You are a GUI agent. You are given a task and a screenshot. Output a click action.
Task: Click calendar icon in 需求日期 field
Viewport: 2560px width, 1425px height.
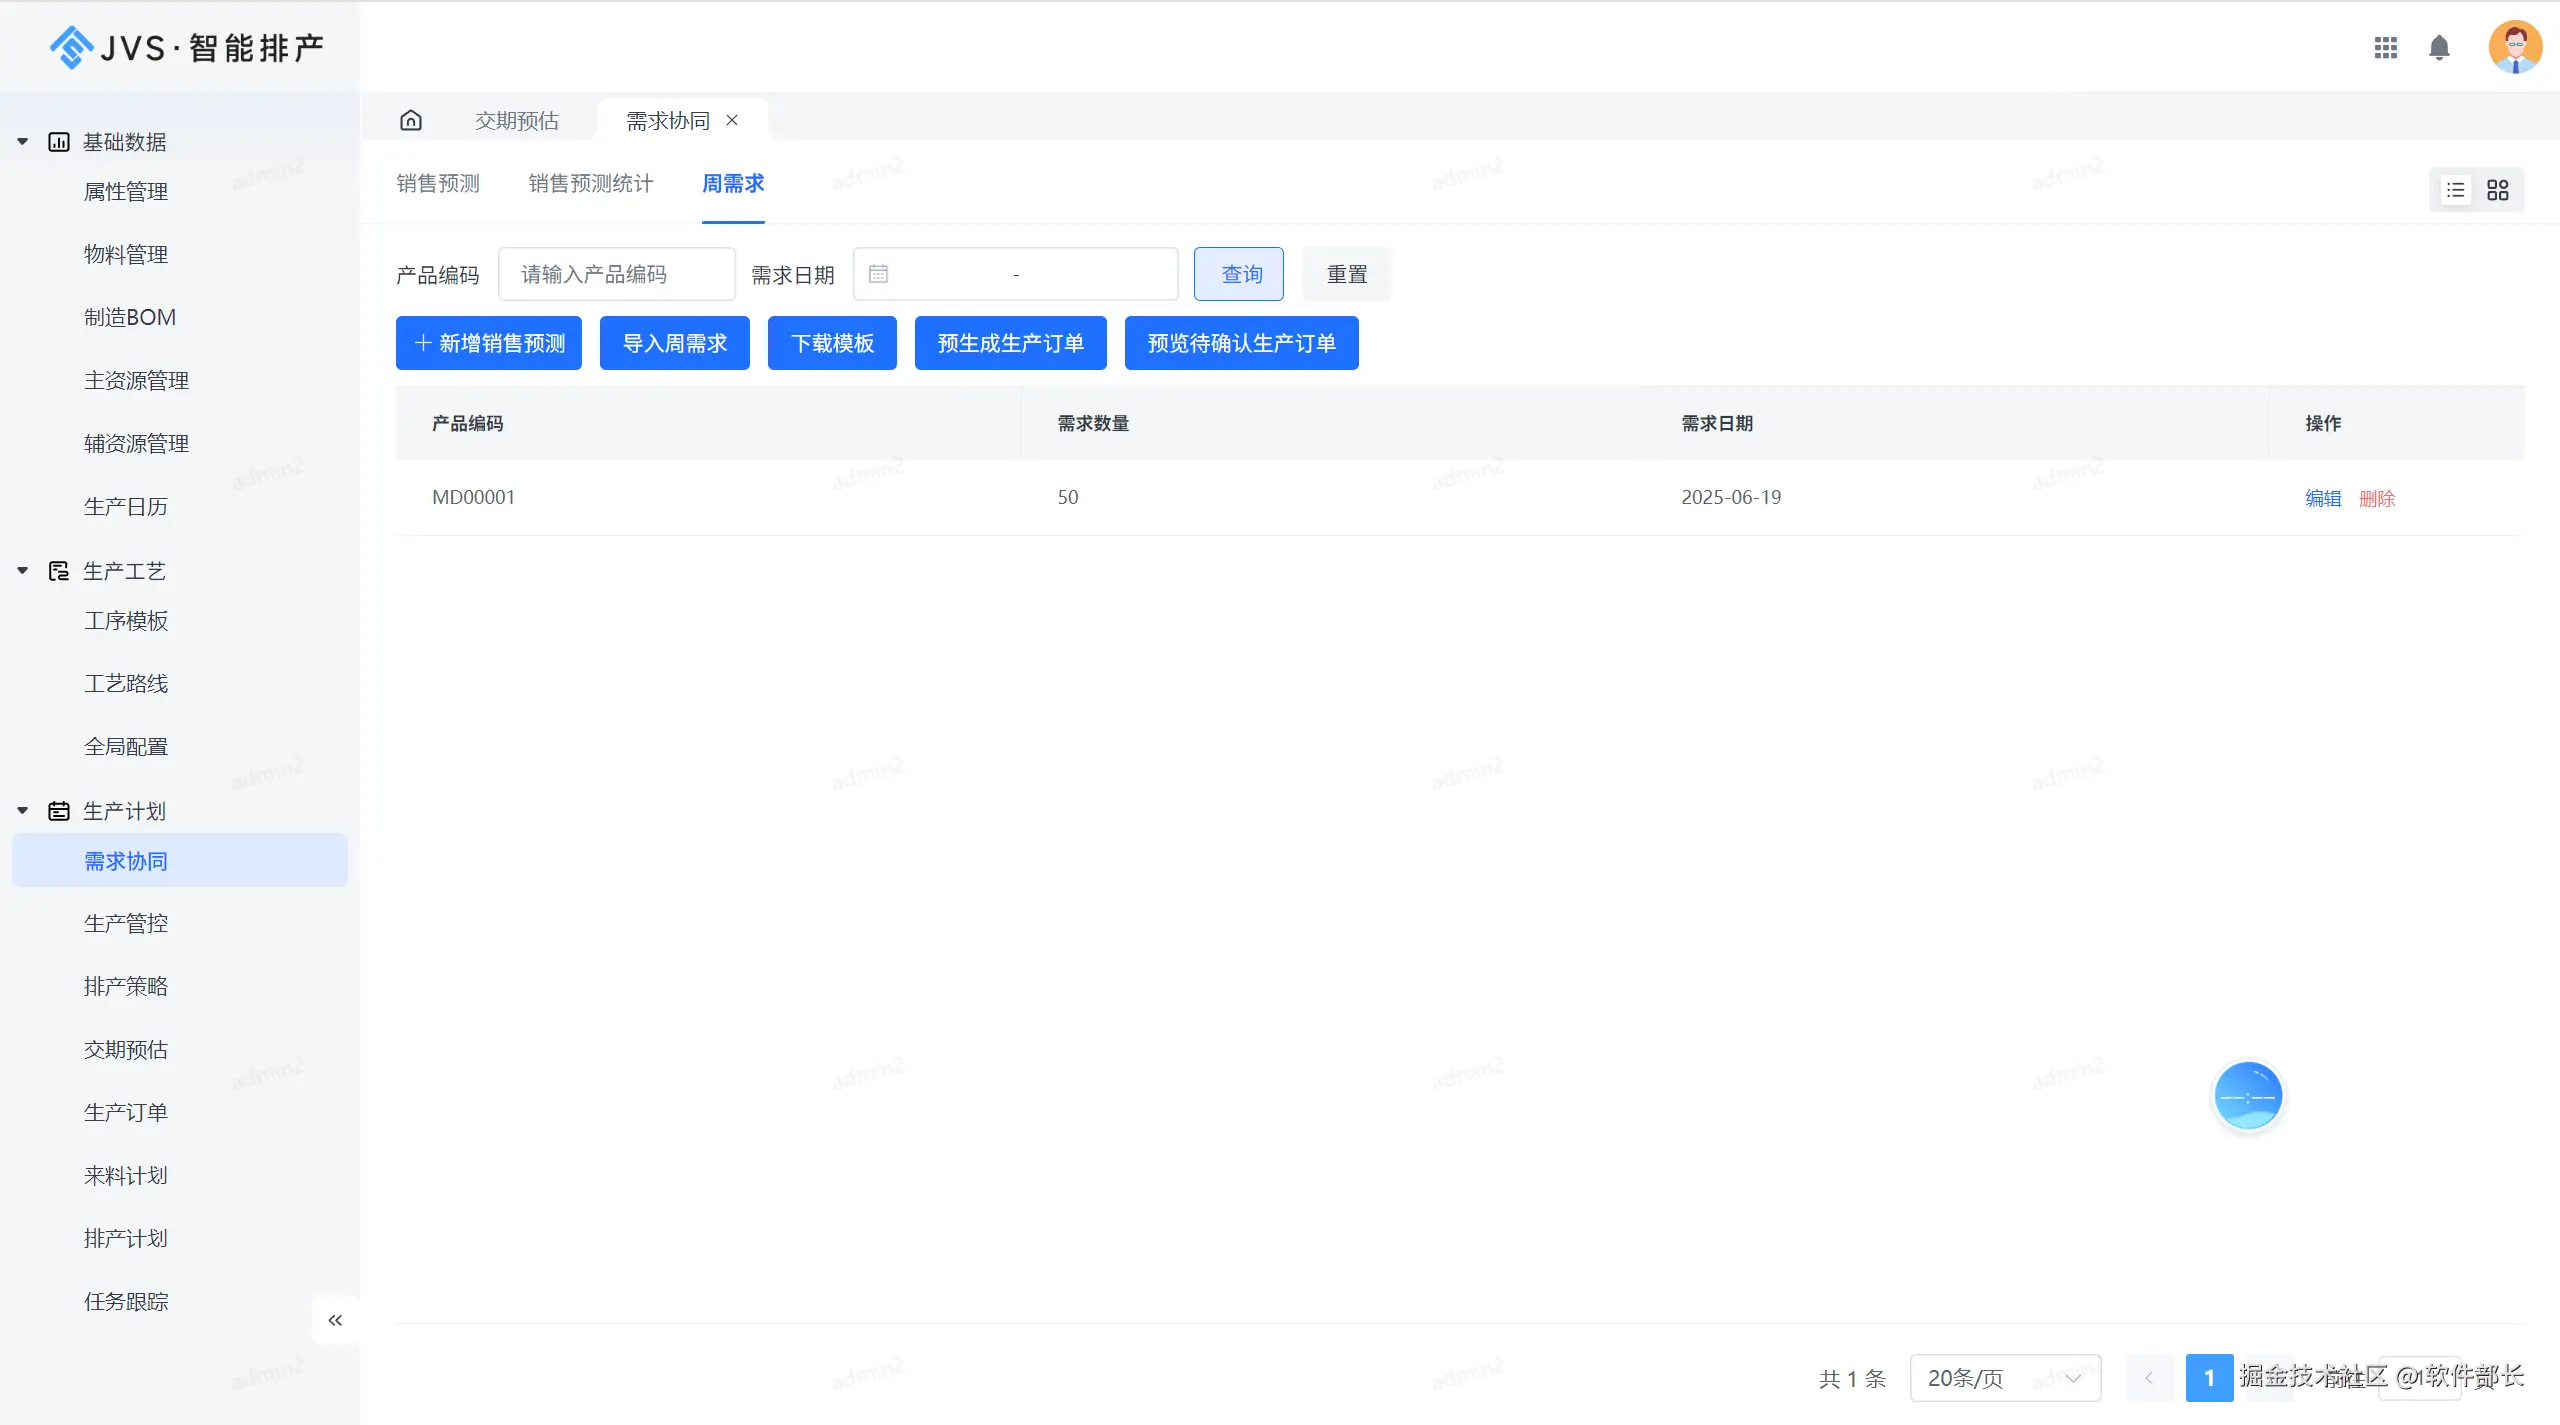tap(878, 274)
